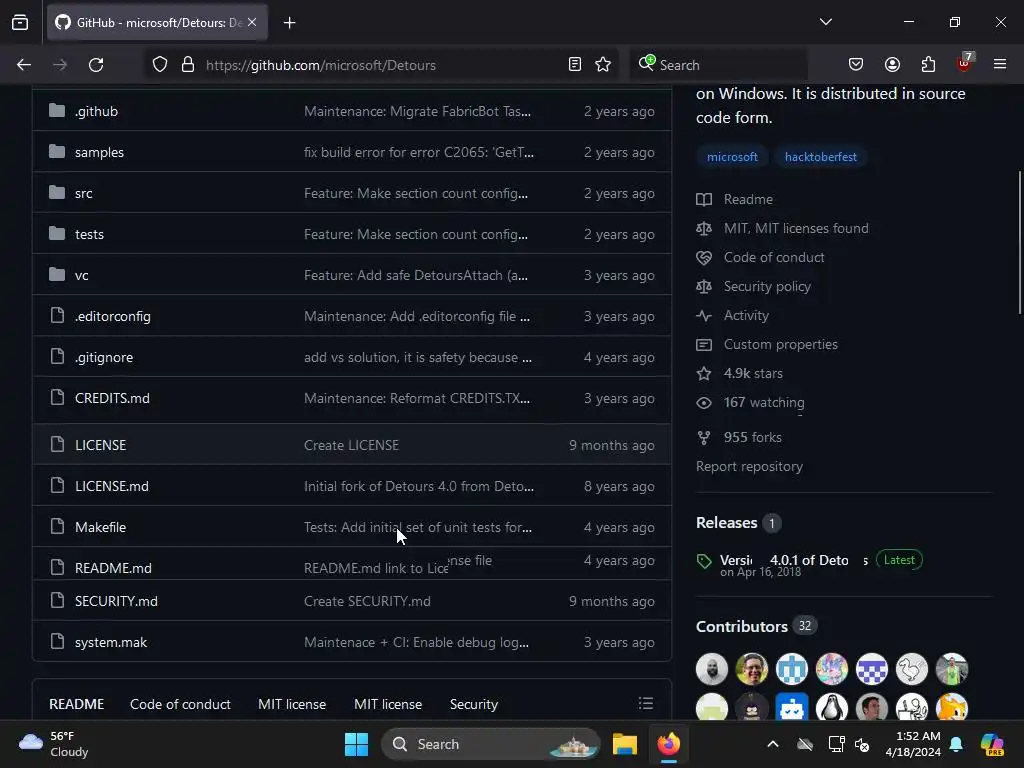Open the first MIT license tab
The image size is (1024, 768).
coord(292,704)
